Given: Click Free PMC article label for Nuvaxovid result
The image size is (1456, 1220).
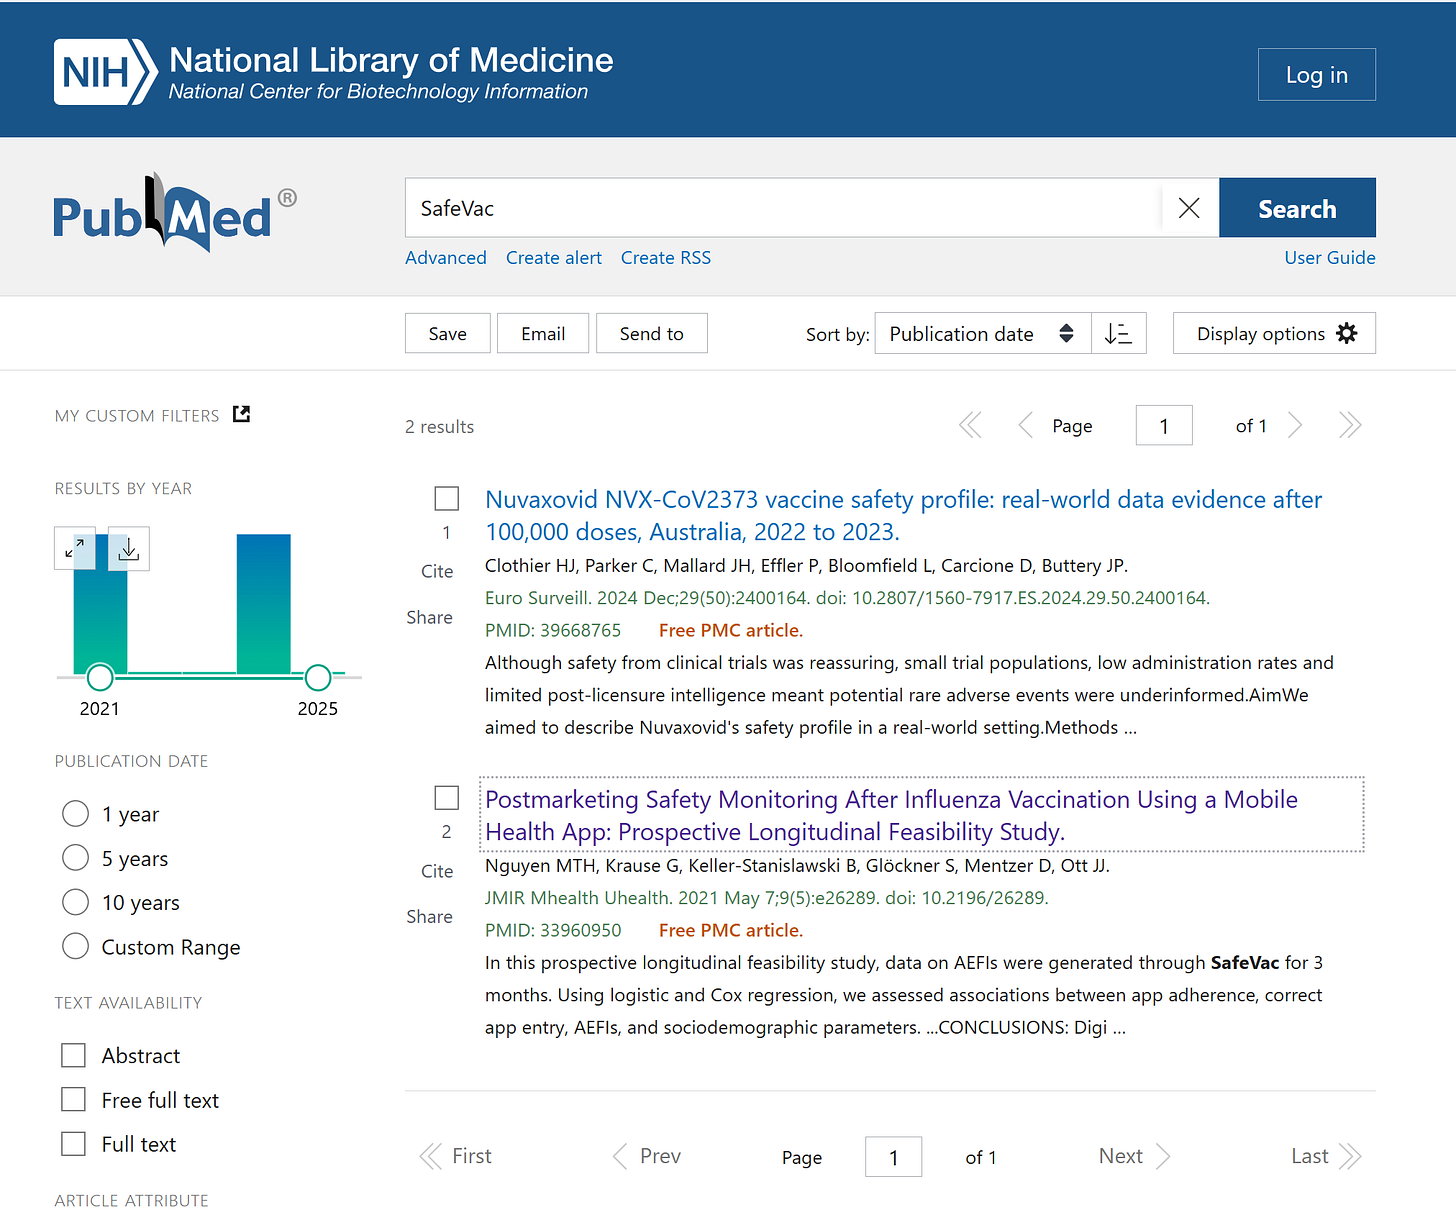Looking at the screenshot, I should [731, 630].
